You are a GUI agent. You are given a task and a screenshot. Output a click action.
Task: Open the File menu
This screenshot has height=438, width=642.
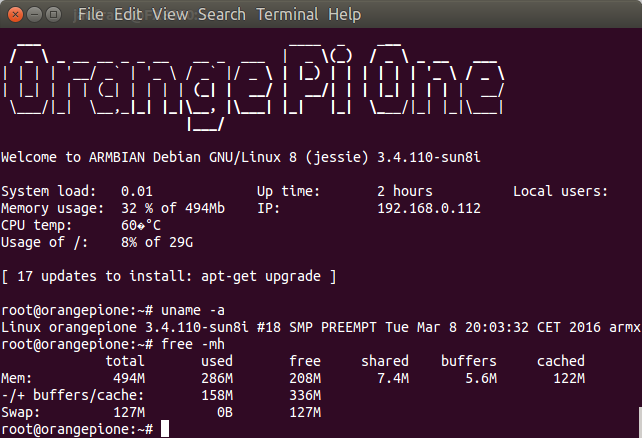coord(91,15)
